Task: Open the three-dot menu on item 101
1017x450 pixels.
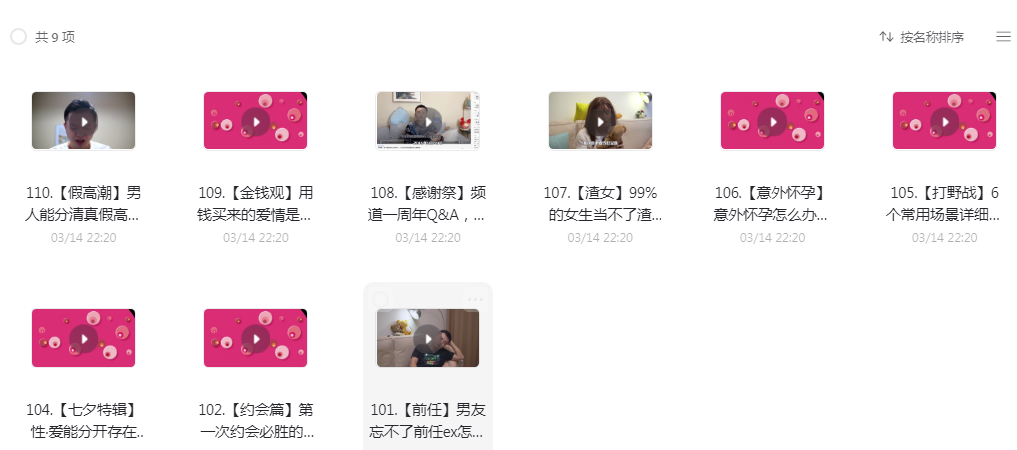Action: [475, 300]
